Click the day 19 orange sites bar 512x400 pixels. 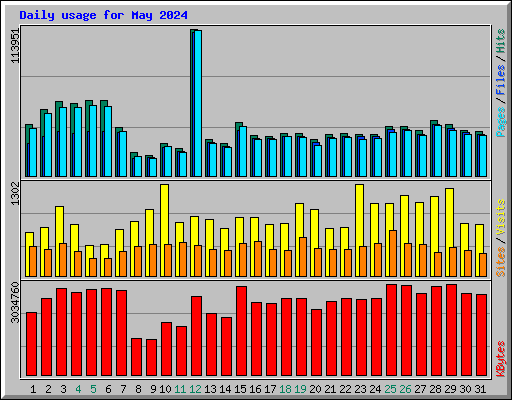tap(303, 257)
